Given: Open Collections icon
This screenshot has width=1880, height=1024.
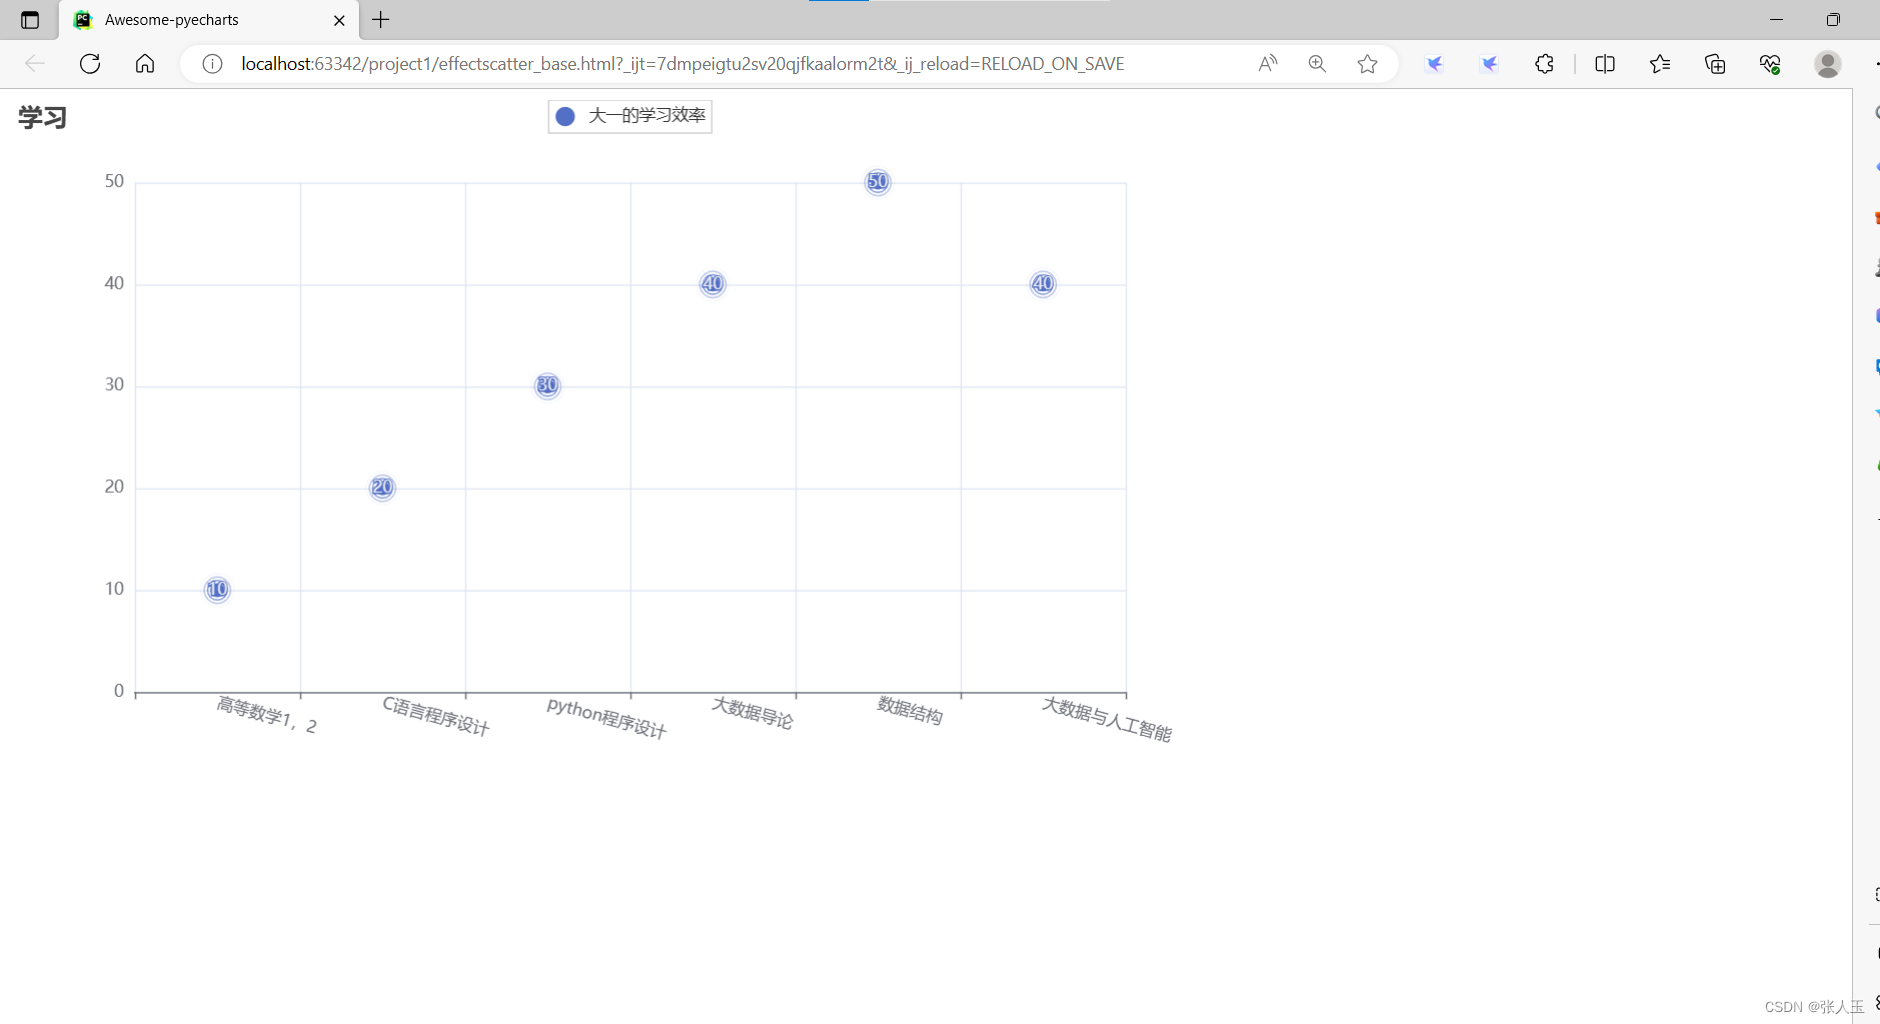Looking at the screenshot, I should click(1715, 64).
